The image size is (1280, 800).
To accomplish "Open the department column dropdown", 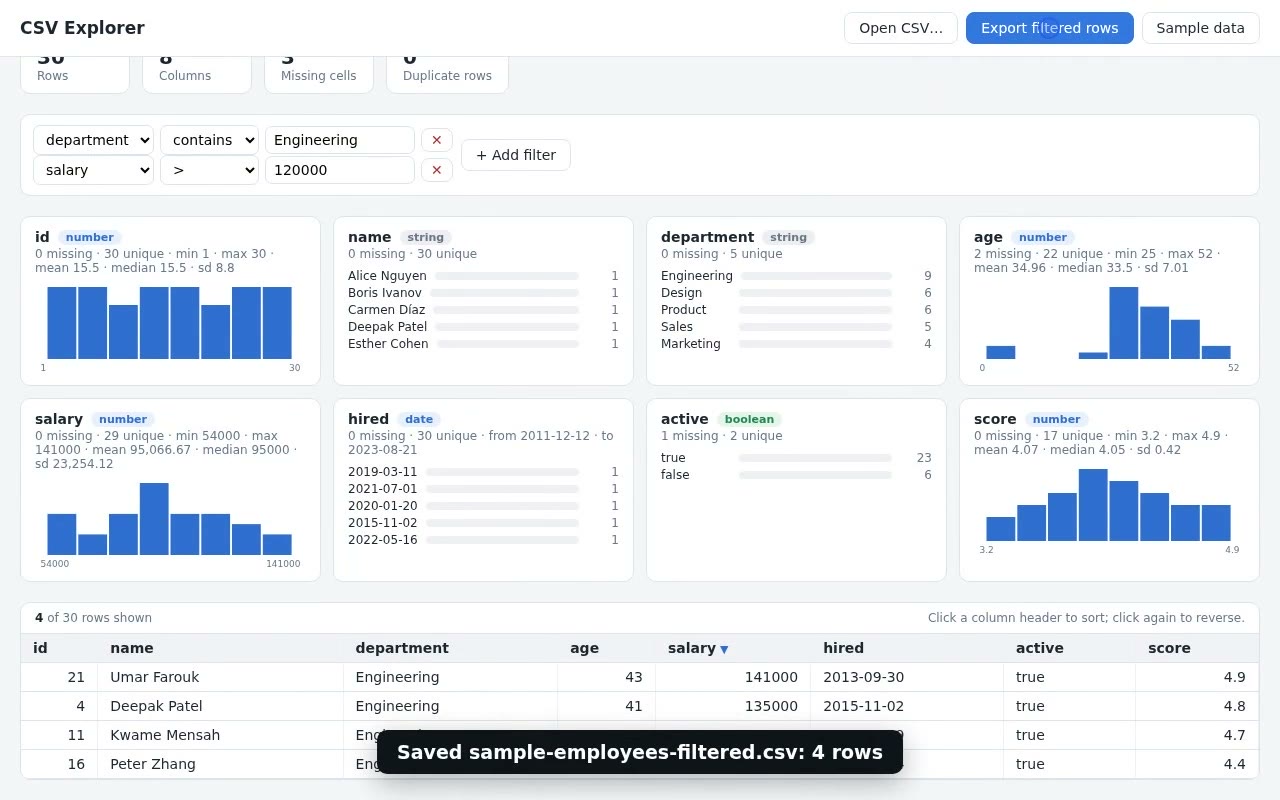I will pos(93,140).
